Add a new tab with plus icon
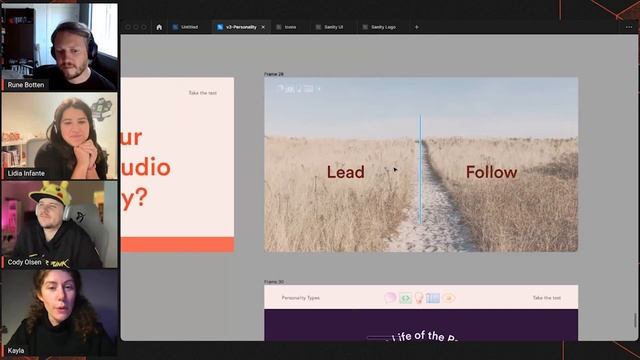The image size is (640, 360). (417, 27)
